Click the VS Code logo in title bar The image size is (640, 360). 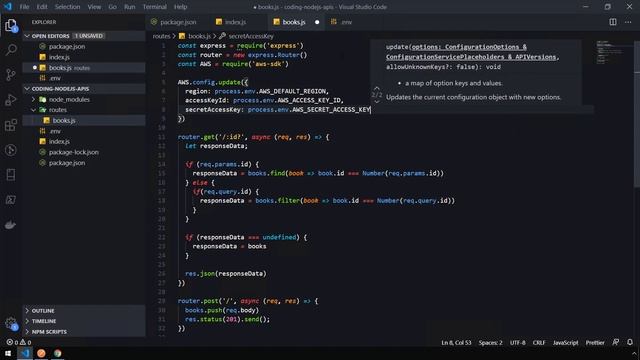8,7
